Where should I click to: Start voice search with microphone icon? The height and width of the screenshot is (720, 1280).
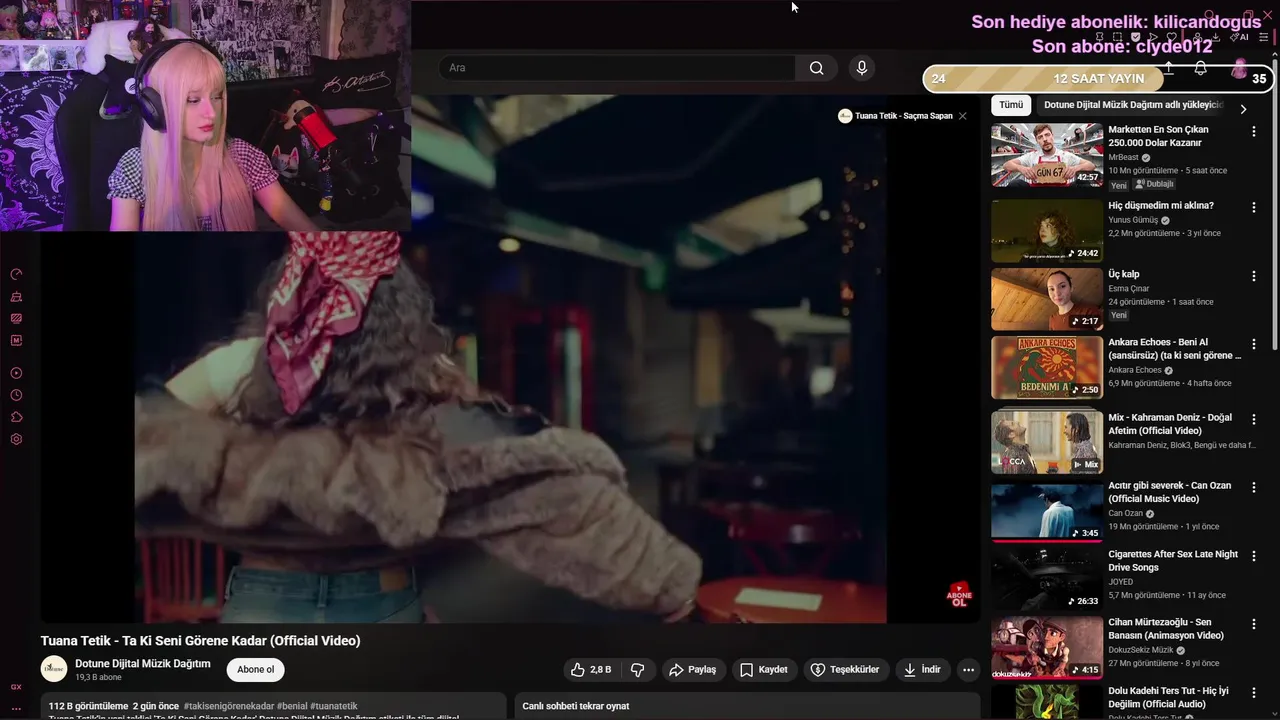click(862, 68)
